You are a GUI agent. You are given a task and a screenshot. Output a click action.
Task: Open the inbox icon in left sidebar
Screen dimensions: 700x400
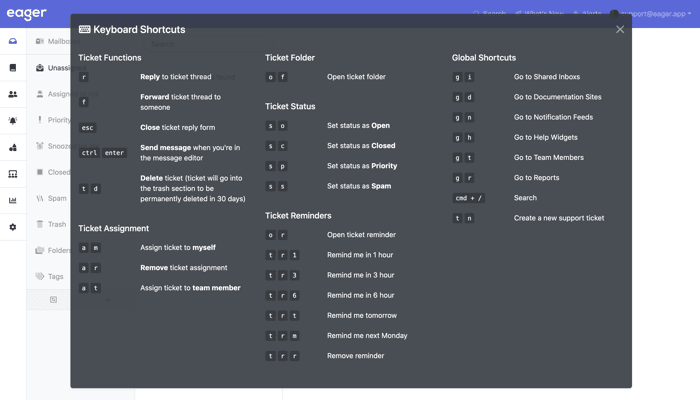(13, 41)
